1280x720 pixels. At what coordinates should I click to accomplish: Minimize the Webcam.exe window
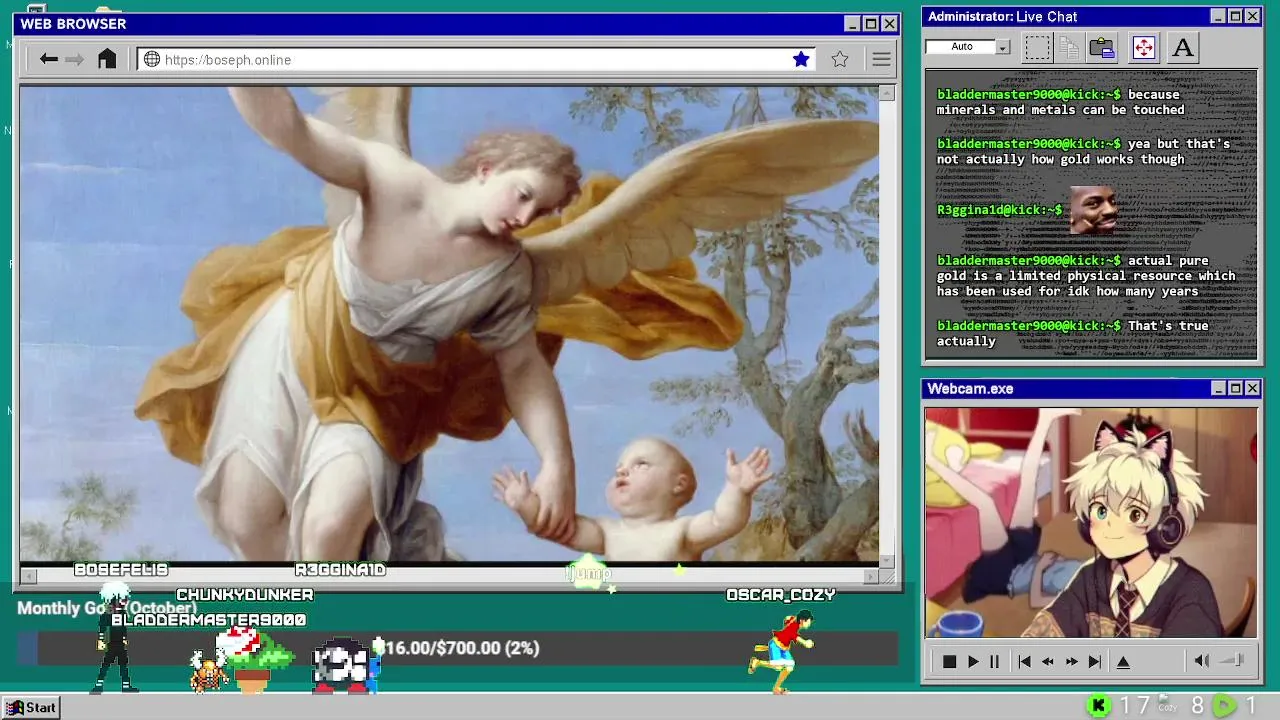pos(1218,388)
